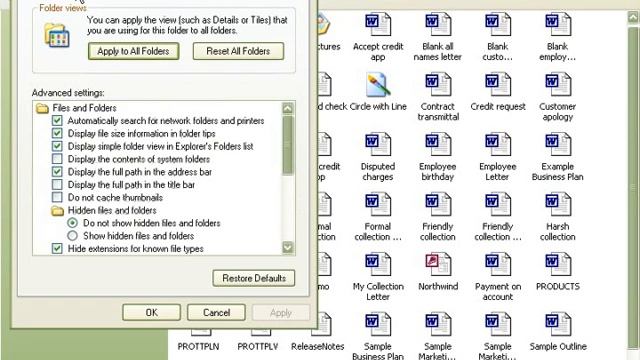This screenshot has width=640, height=360.
Task: Click the Restore Defaults button
Action: pos(254,278)
